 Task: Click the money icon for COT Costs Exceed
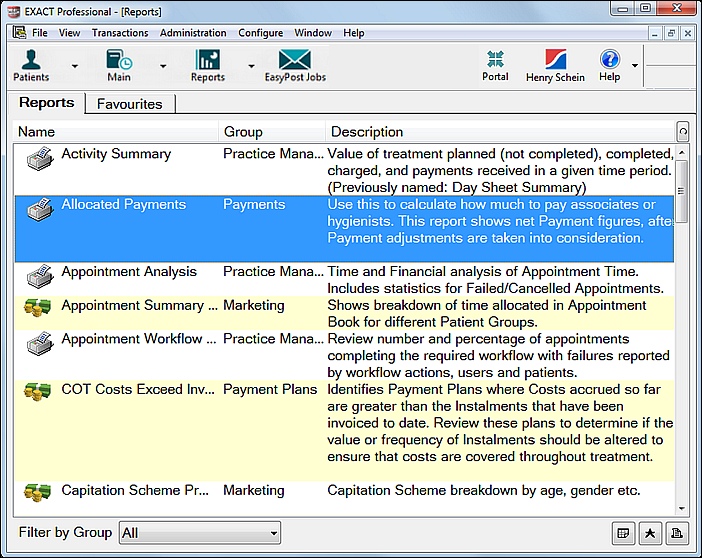coord(37,391)
